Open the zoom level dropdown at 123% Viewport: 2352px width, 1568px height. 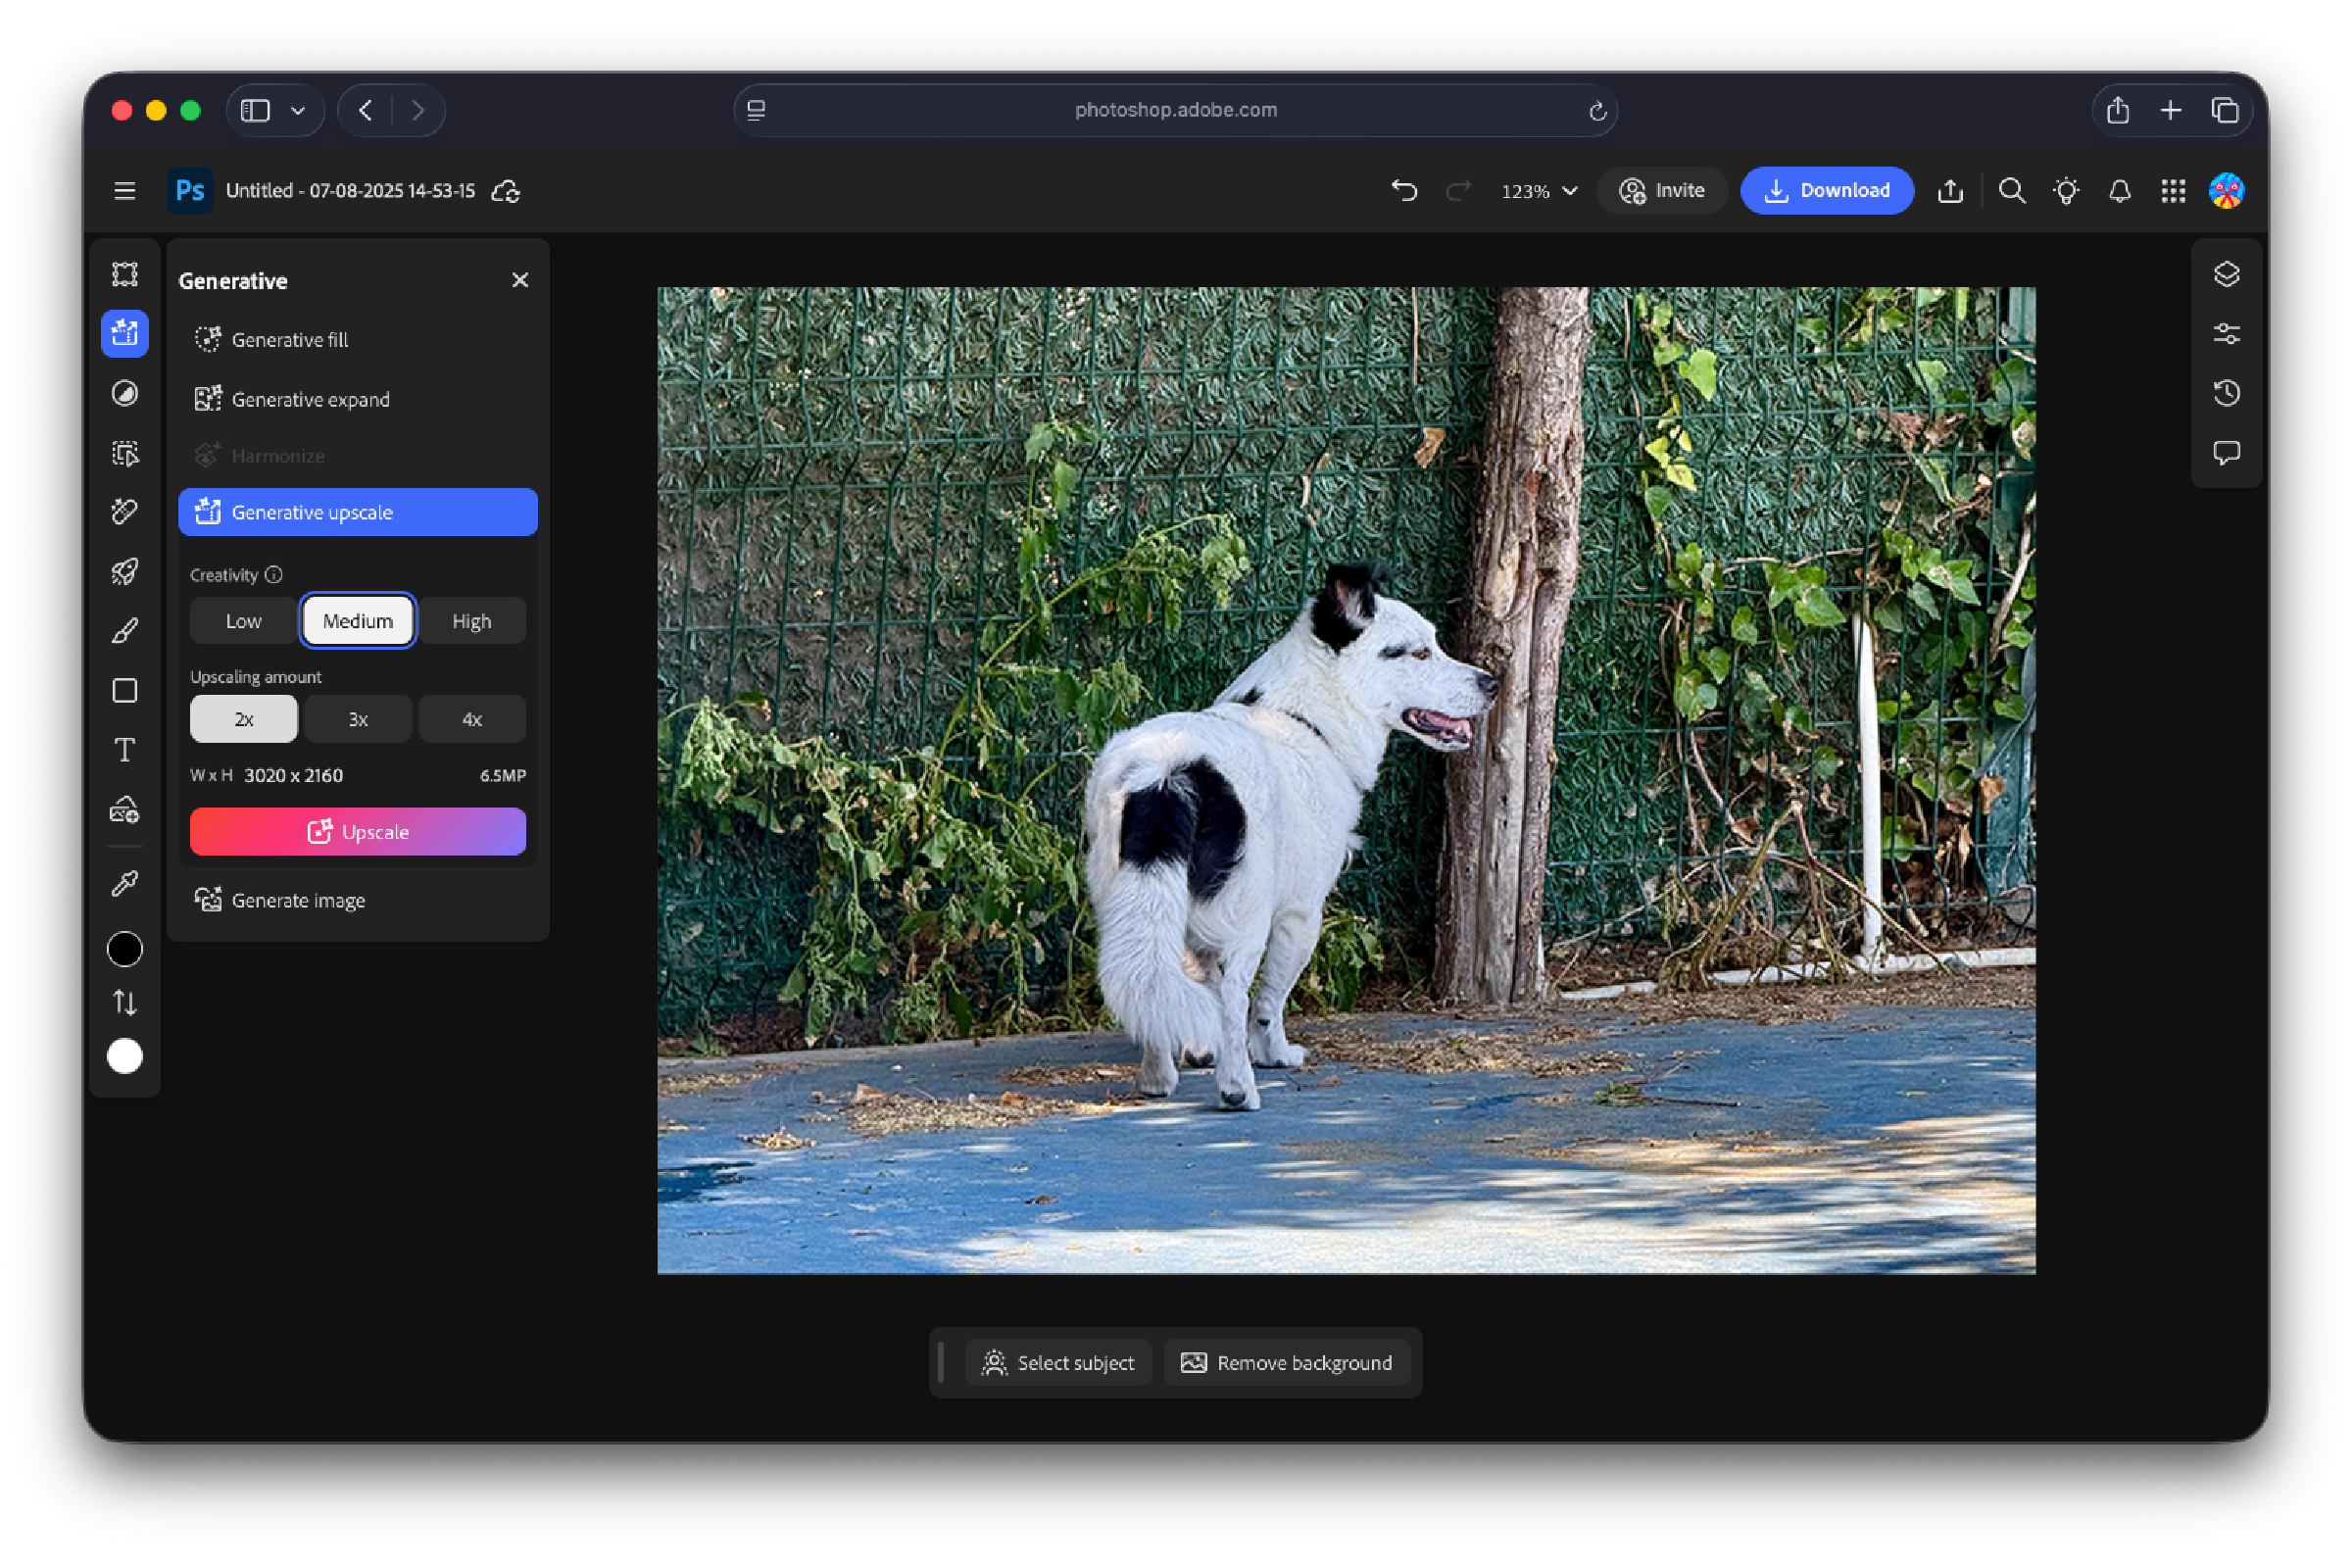coord(1538,190)
